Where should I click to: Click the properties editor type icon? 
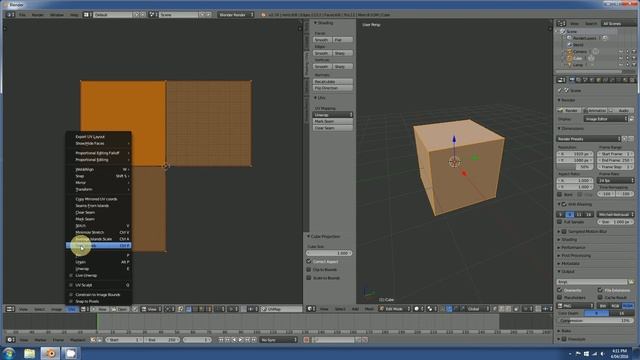[x=562, y=80]
